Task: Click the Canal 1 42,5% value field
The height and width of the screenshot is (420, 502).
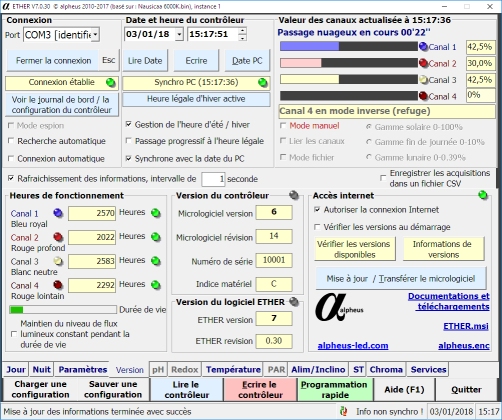Action: (480, 47)
